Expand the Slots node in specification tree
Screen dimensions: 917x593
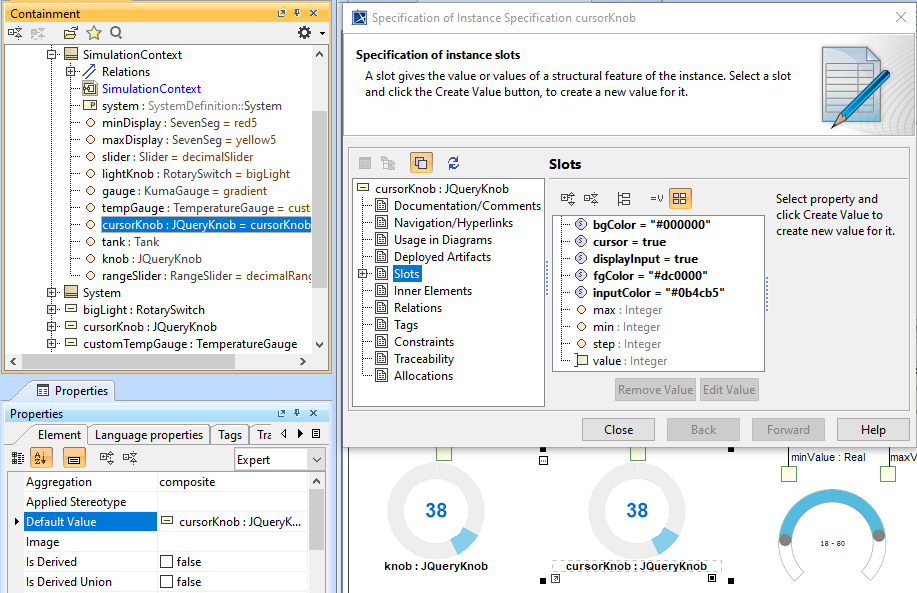[364, 274]
